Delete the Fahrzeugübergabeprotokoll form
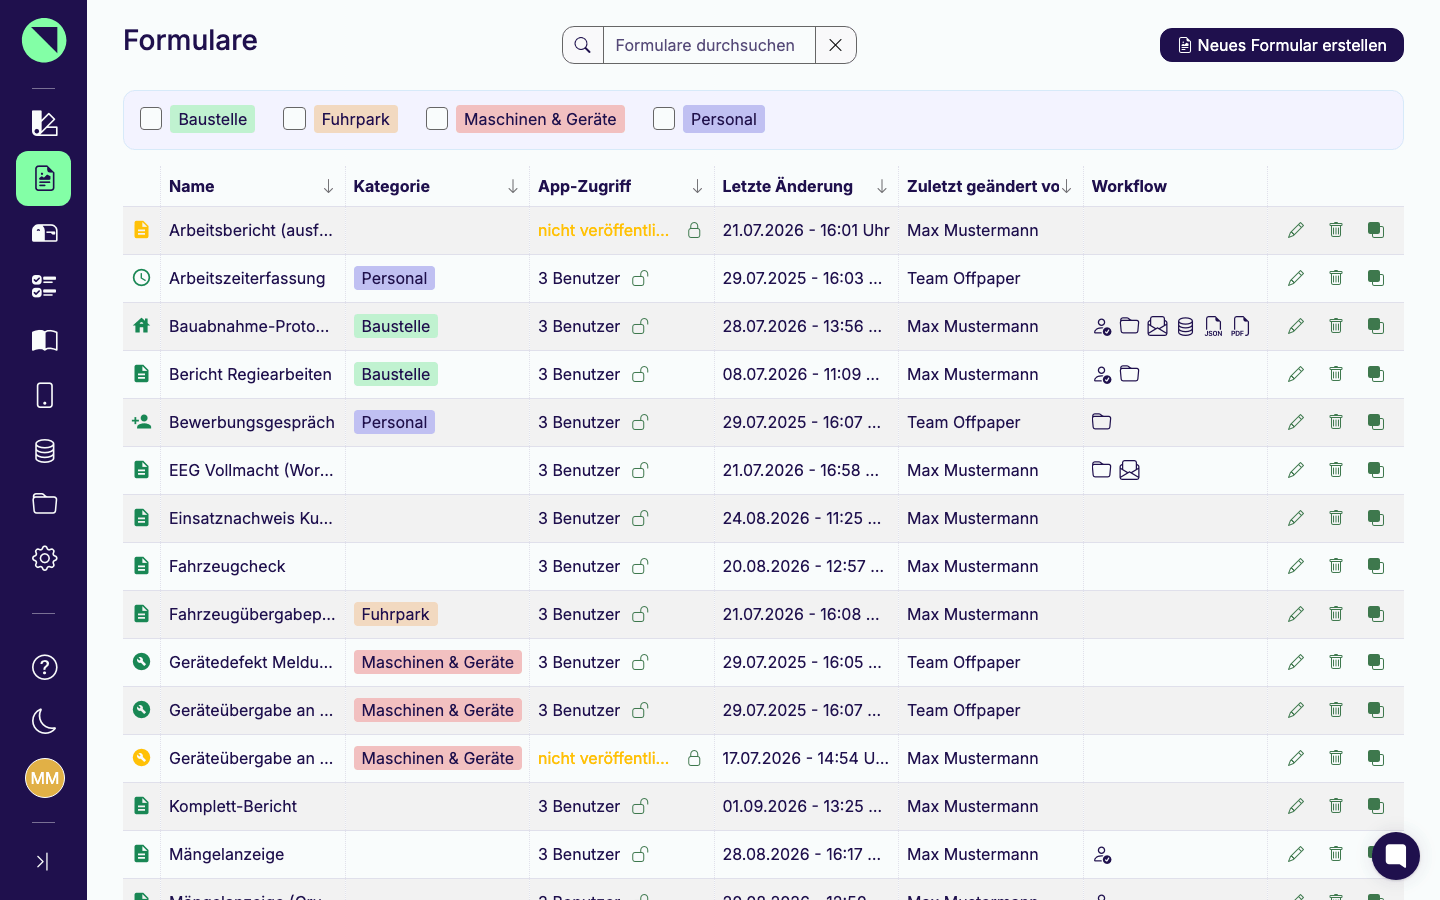This screenshot has height=900, width=1440. click(1336, 614)
